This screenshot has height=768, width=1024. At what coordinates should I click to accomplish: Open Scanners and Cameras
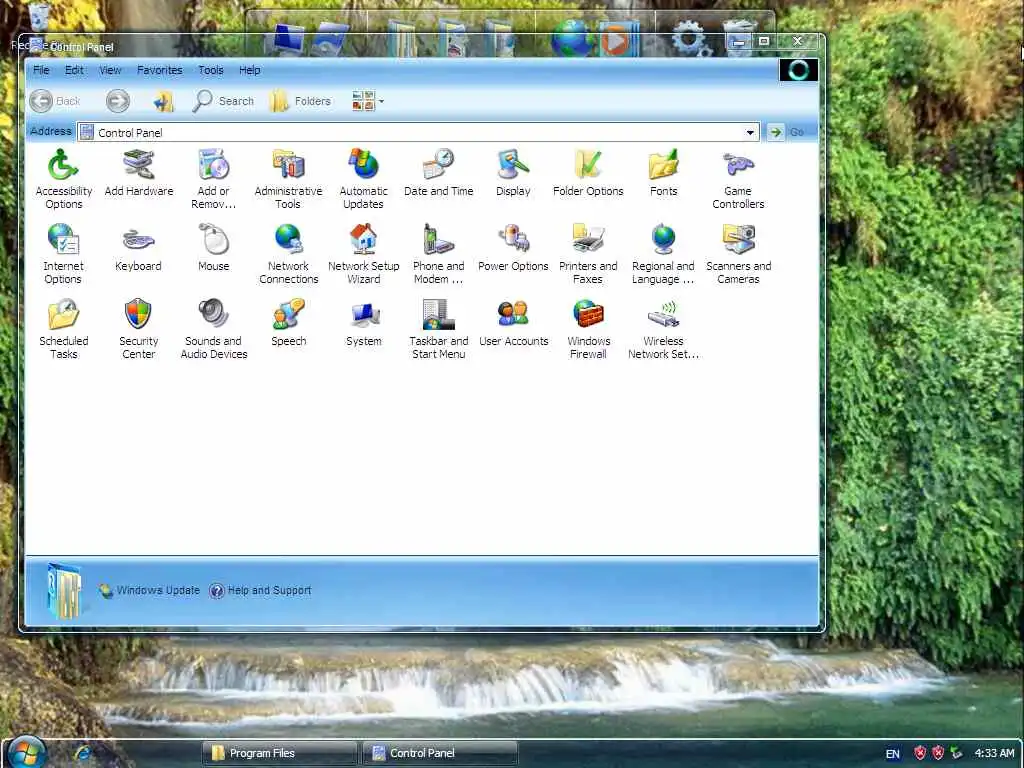pos(738,253)
